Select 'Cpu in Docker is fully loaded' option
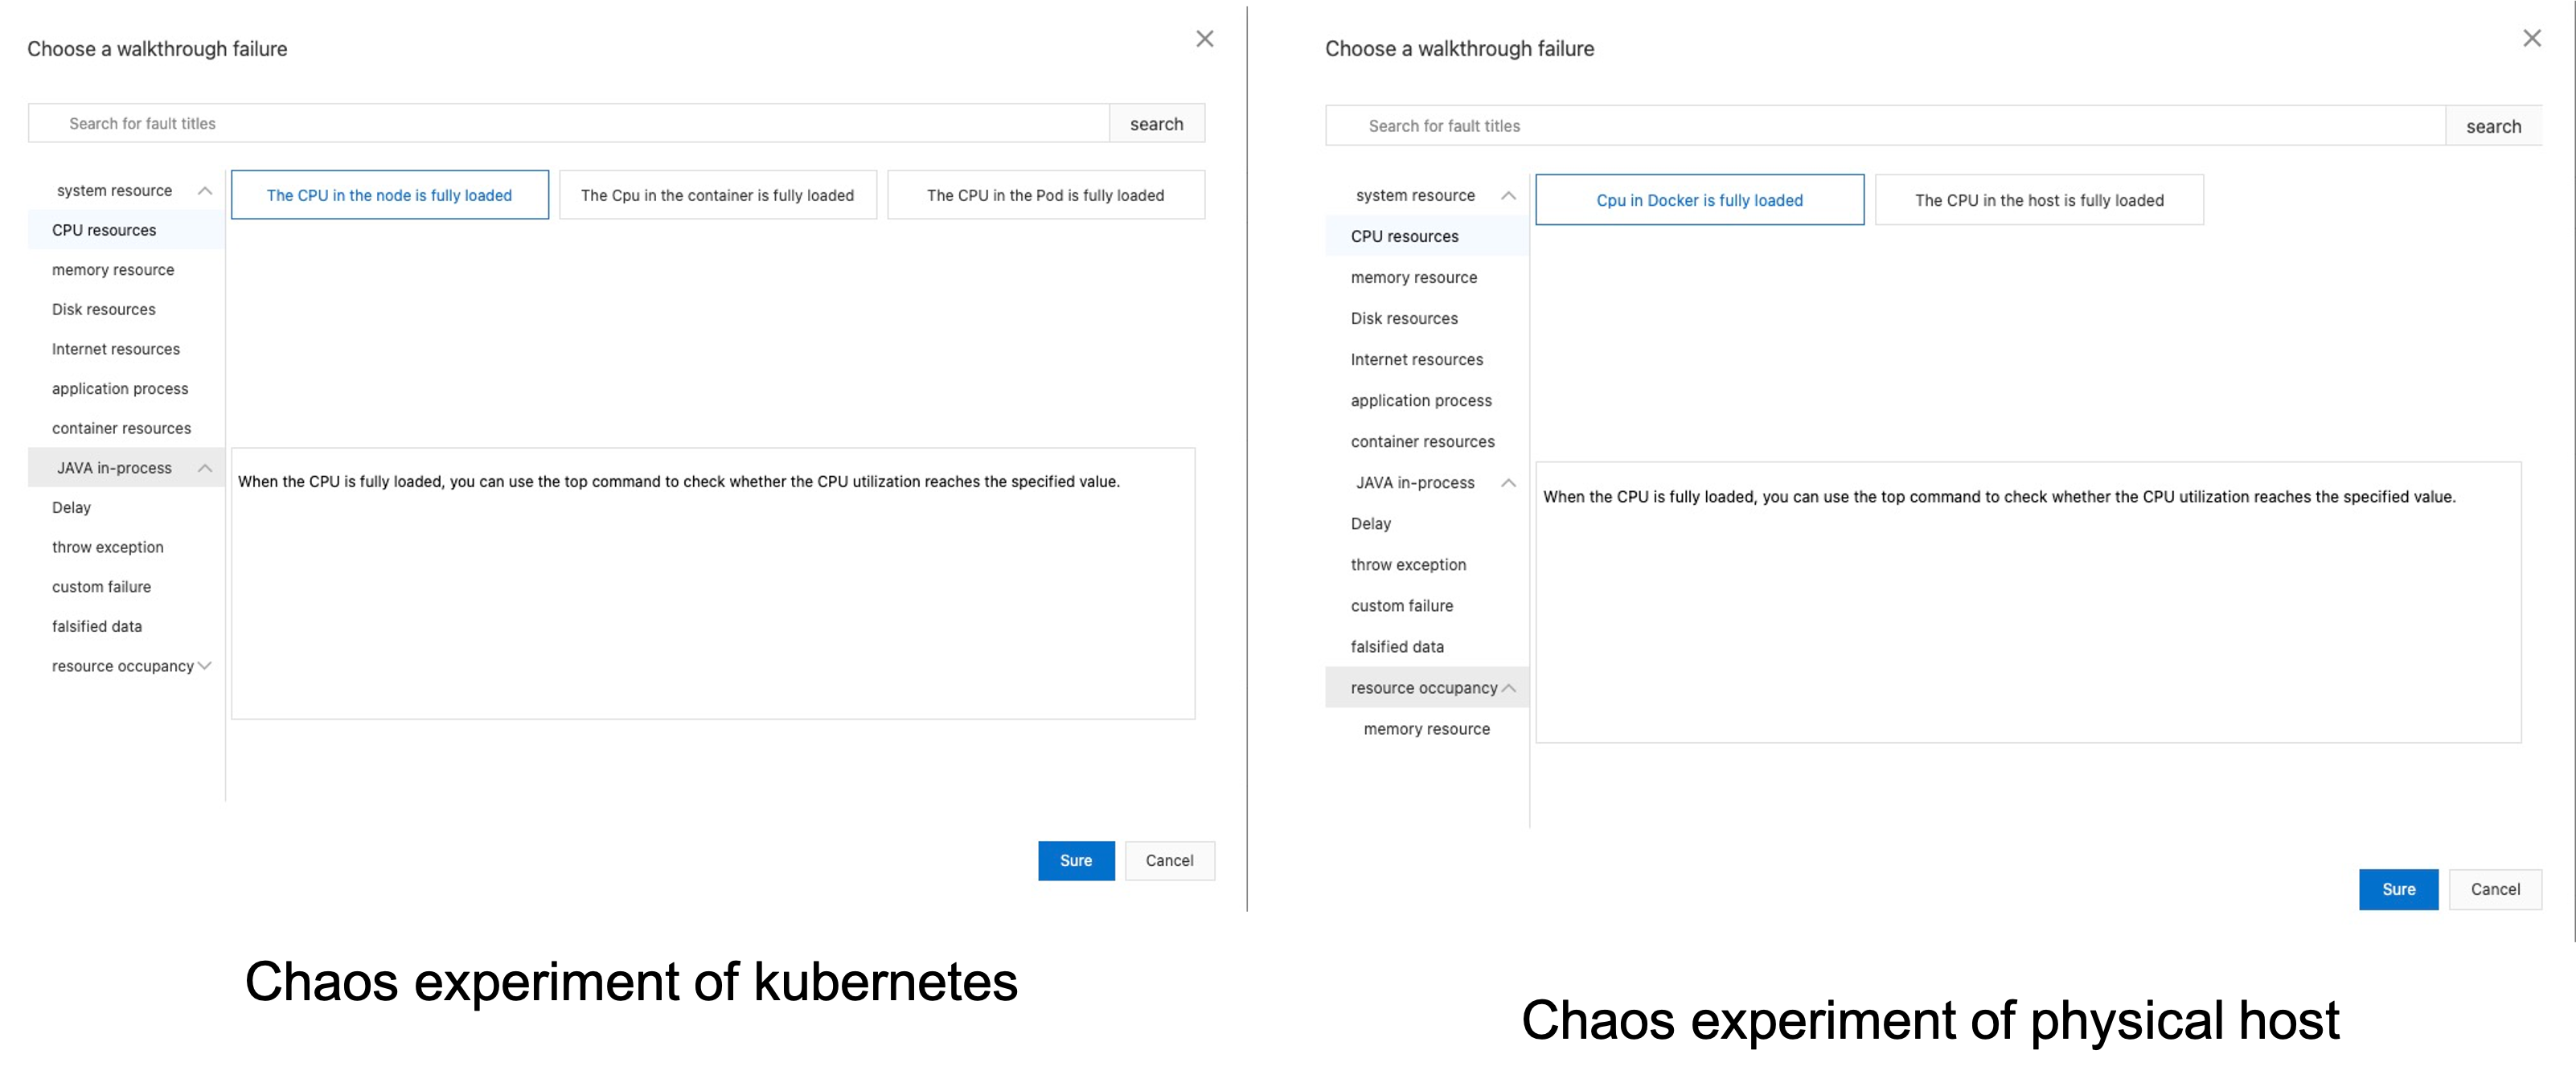 pos(1699,200)
